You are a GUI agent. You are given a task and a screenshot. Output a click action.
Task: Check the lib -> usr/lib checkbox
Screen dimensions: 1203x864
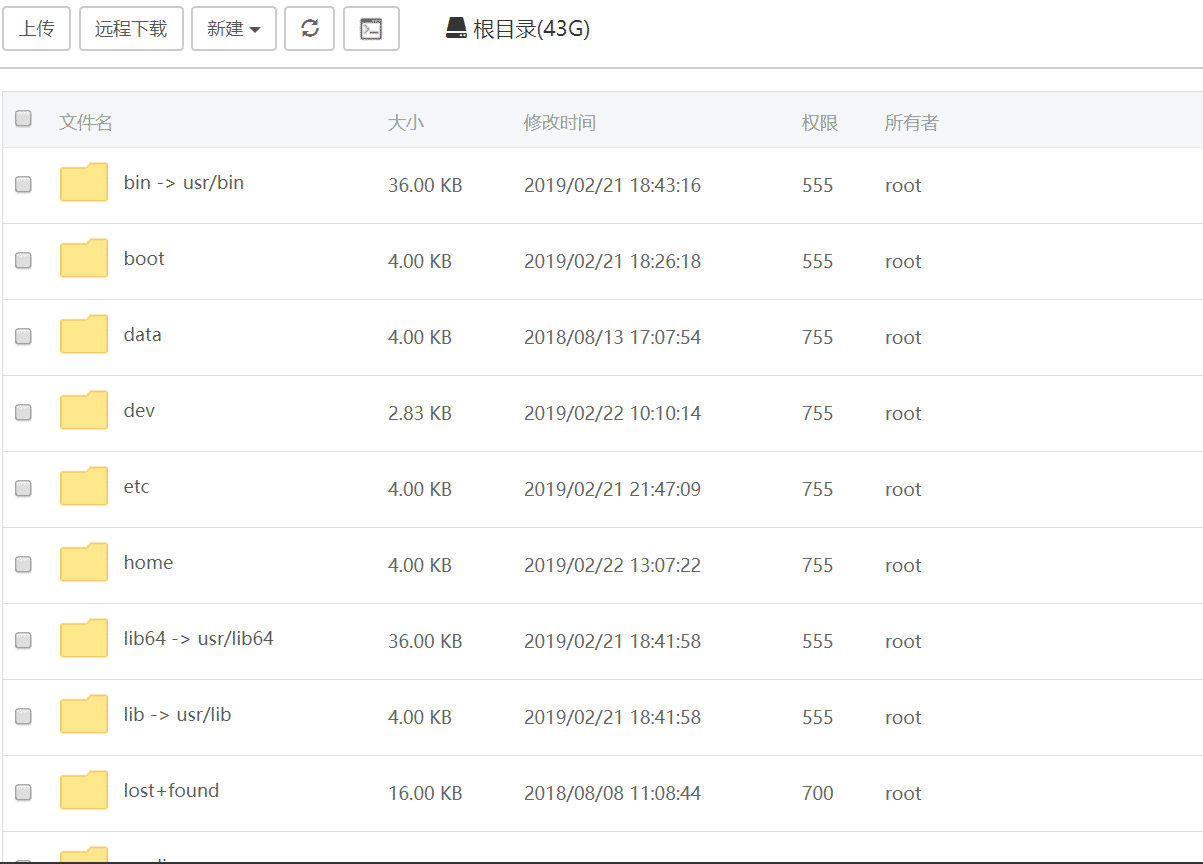click(x=24, y=716)
